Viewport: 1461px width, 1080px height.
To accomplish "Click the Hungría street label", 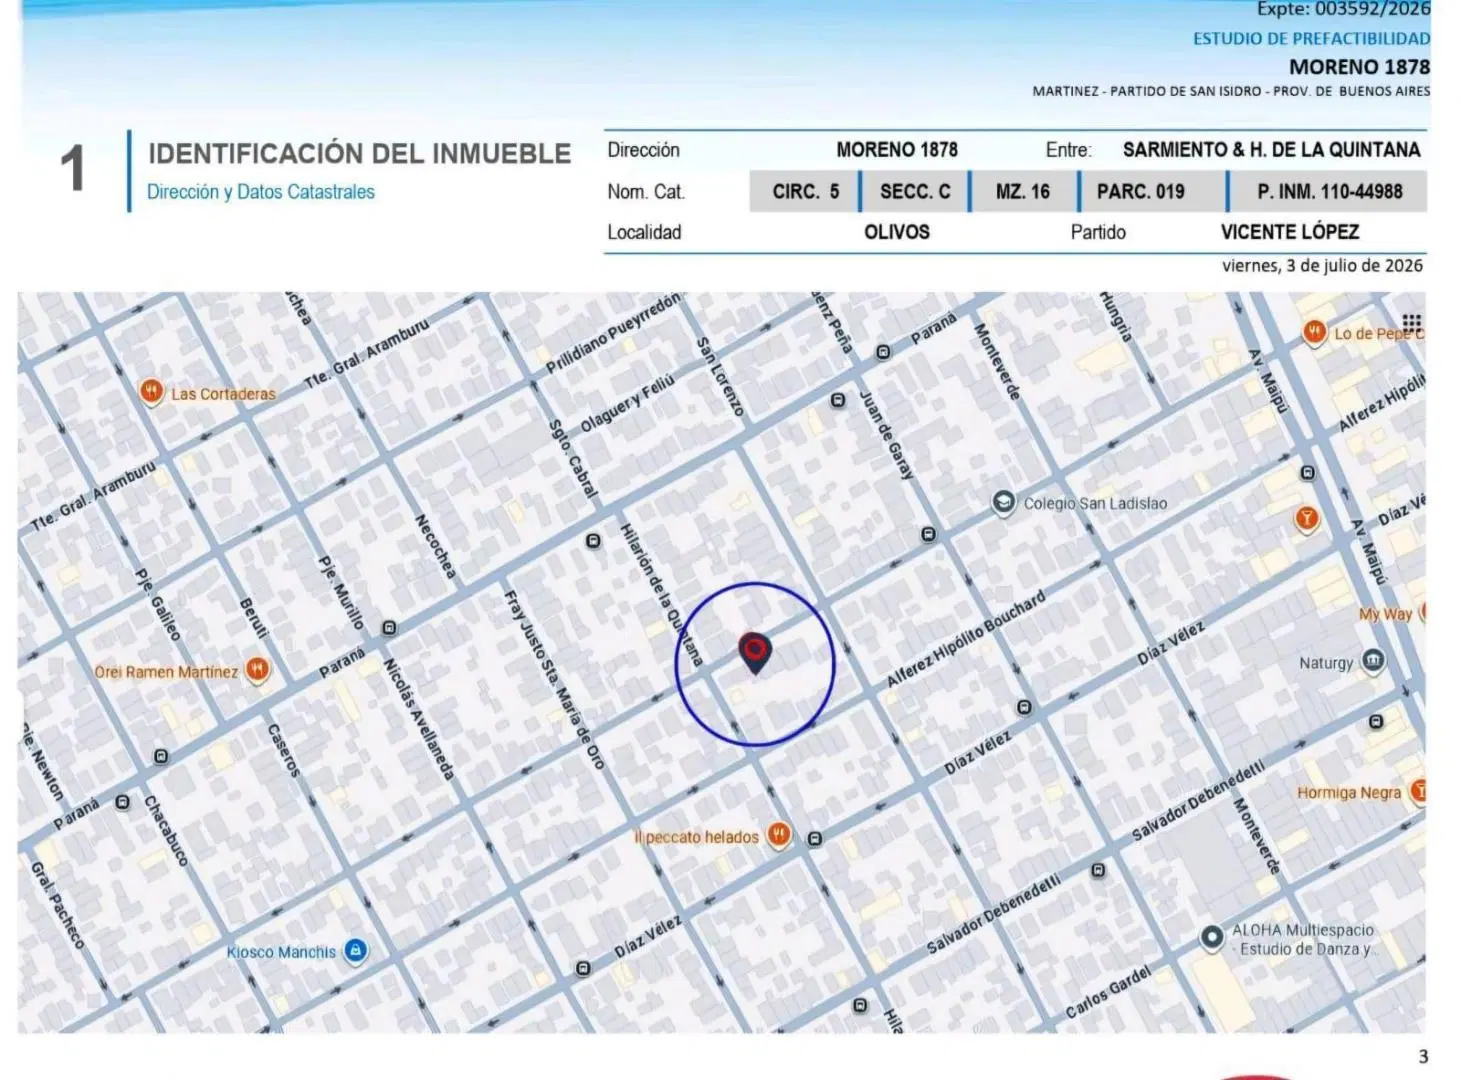I will 1115,317.
